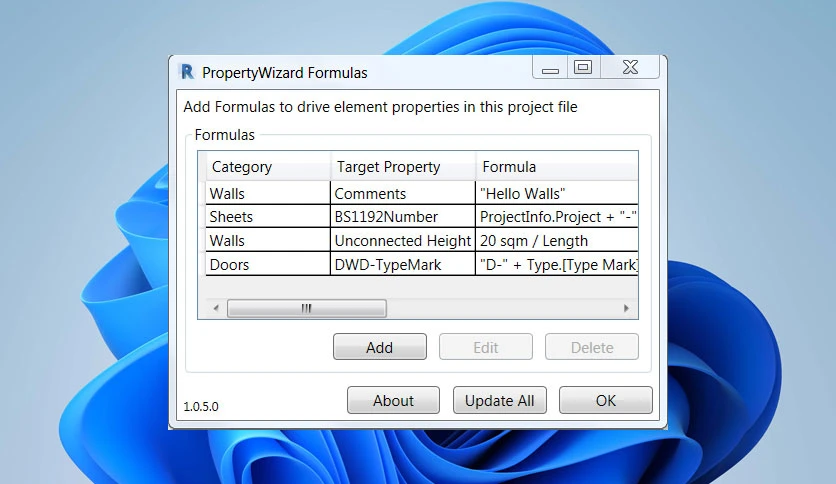The height and width of the screenshot is (484, 836).
Task: Click the Revit R icon in title bar
Action: pyautogui.click(x=187, y=72)
